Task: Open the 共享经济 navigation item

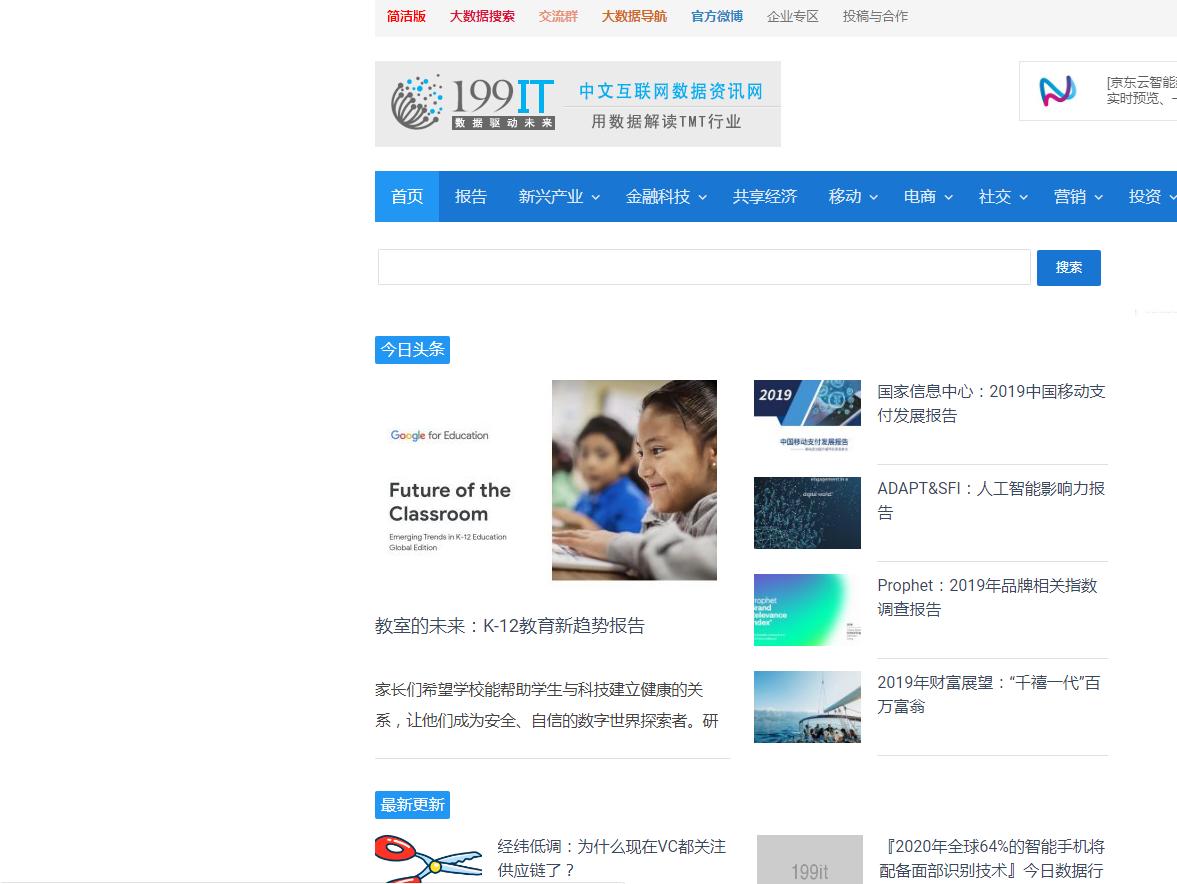Action: click(x=765, y=197)
